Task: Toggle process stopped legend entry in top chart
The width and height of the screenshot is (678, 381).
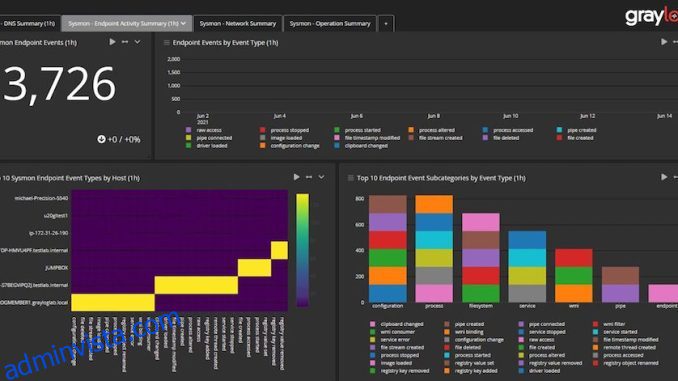Action: pos(285,130)
